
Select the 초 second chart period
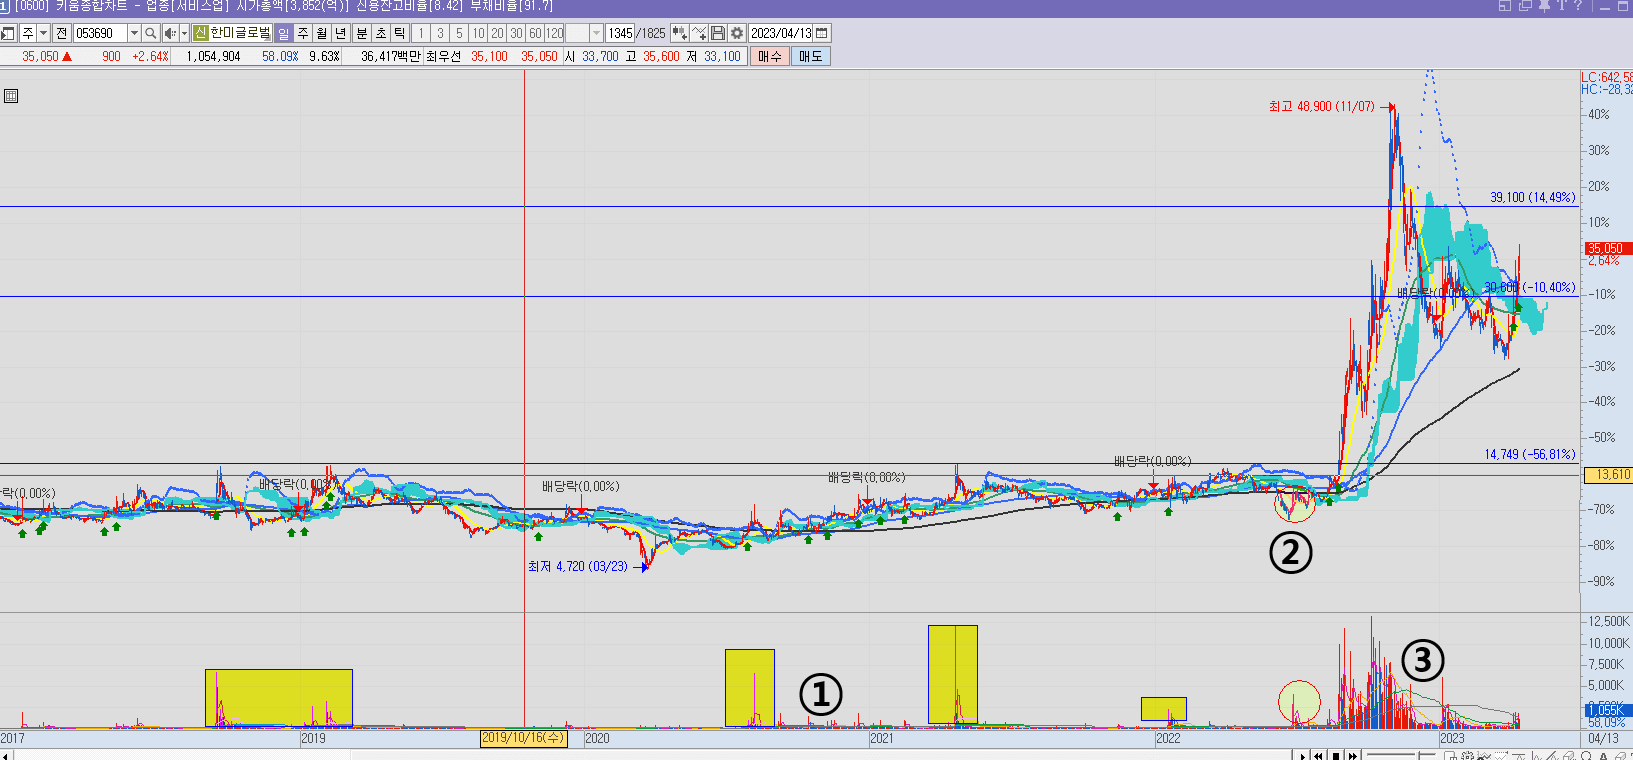pos(381,33)
